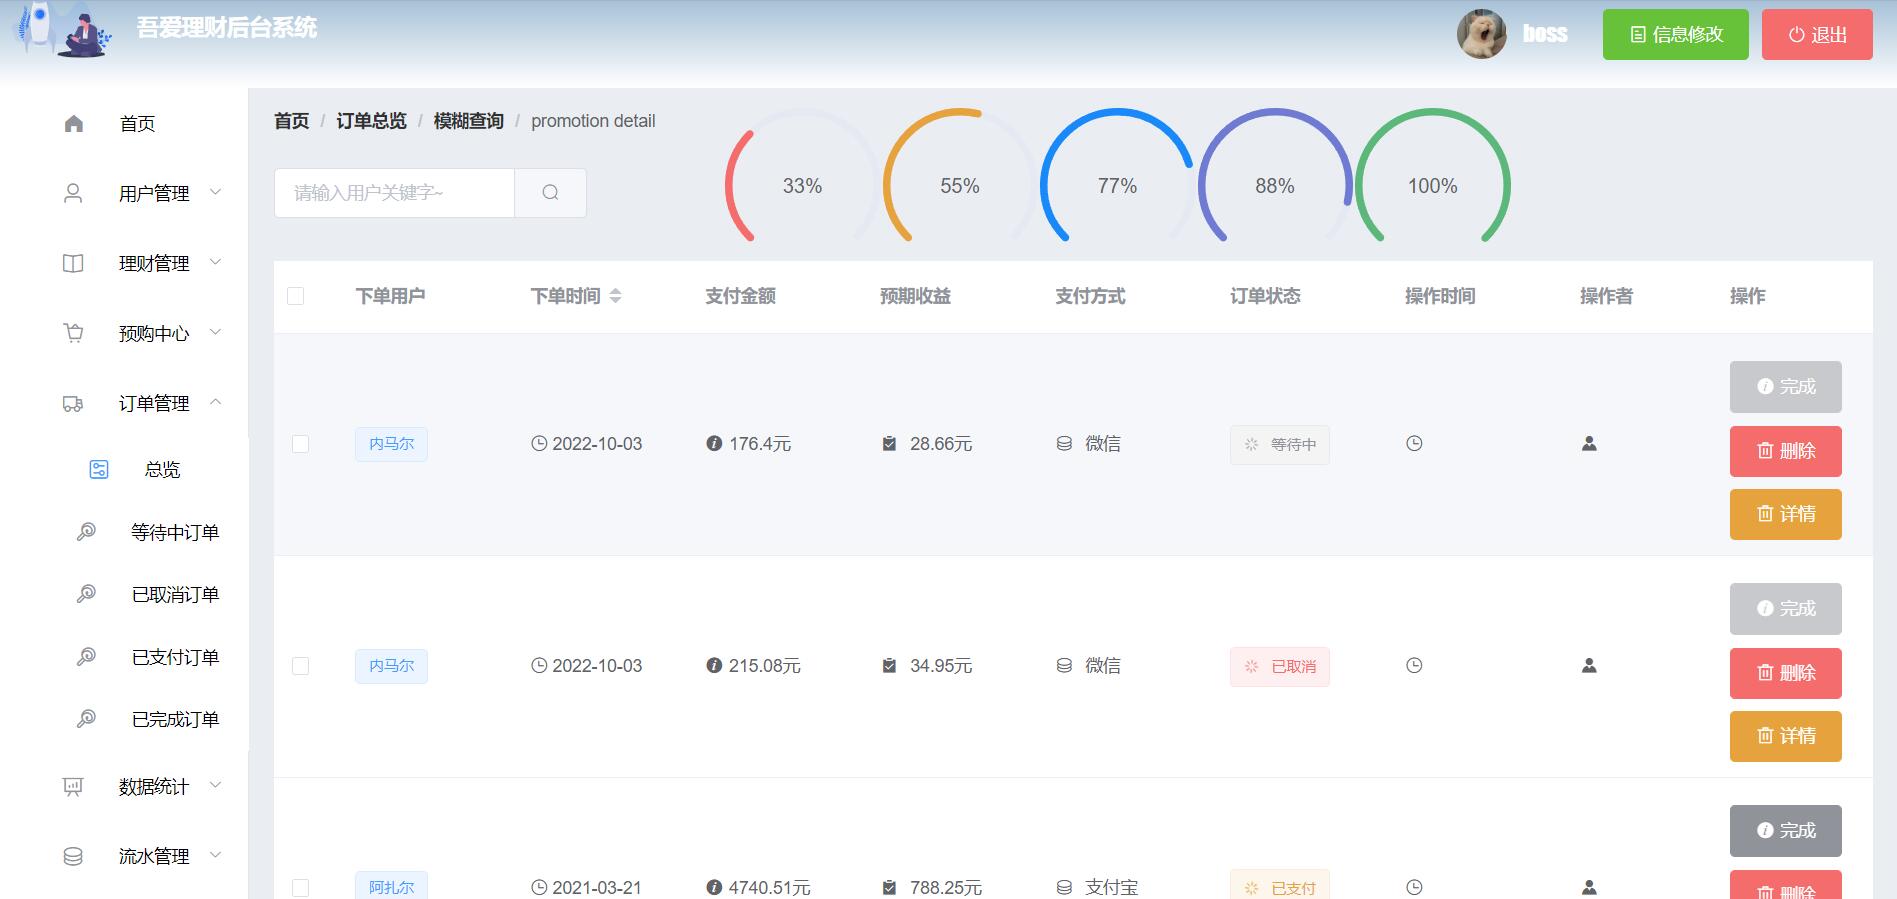Click the search icon beside 已取消订单
1897x899 pixels.
tap(86, 594)
